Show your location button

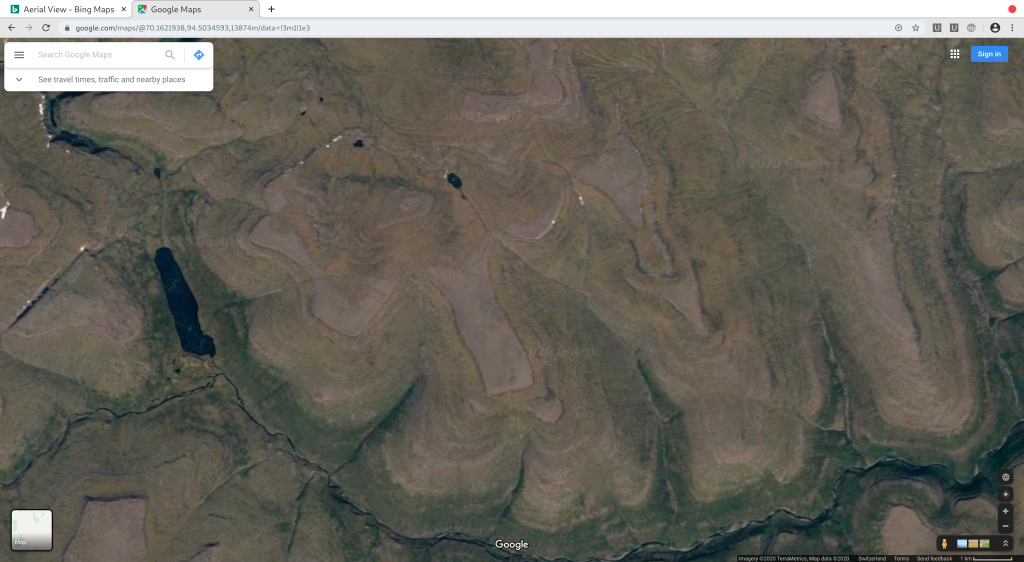coord(1006,494)
